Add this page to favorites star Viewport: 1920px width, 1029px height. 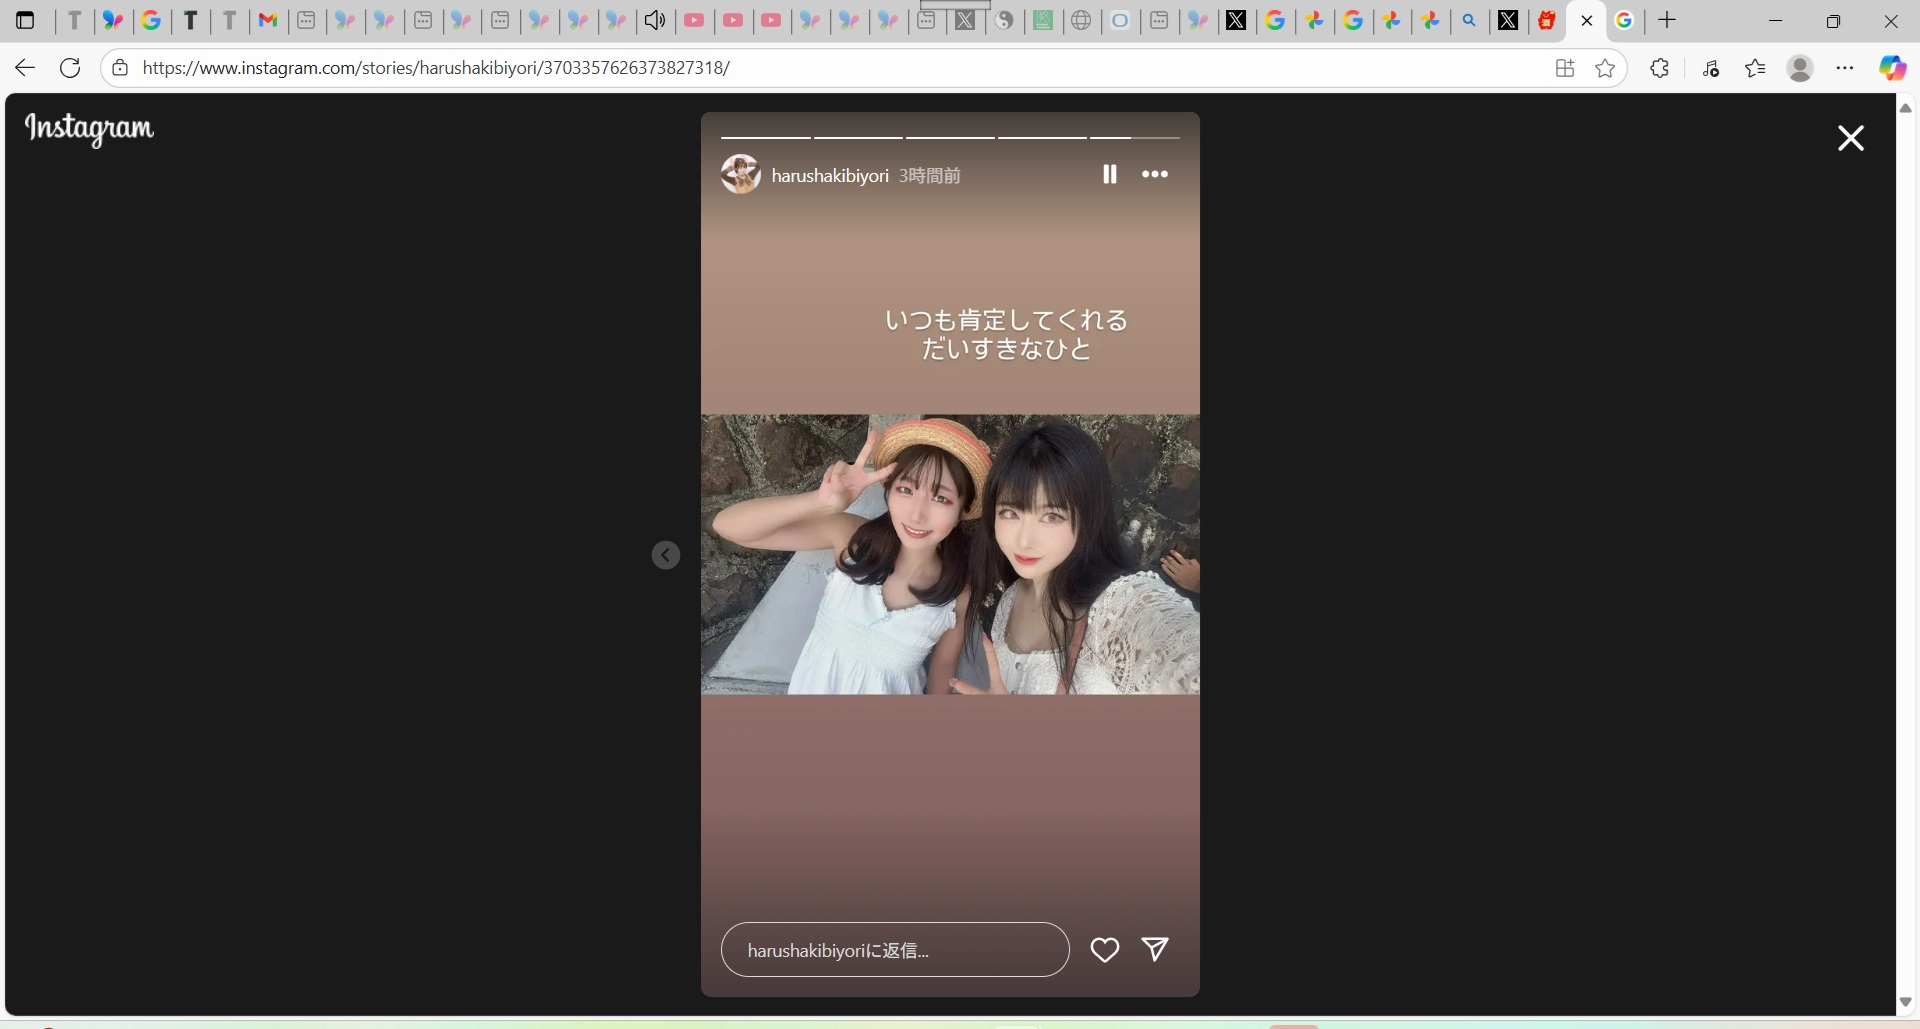point(1605,68)
